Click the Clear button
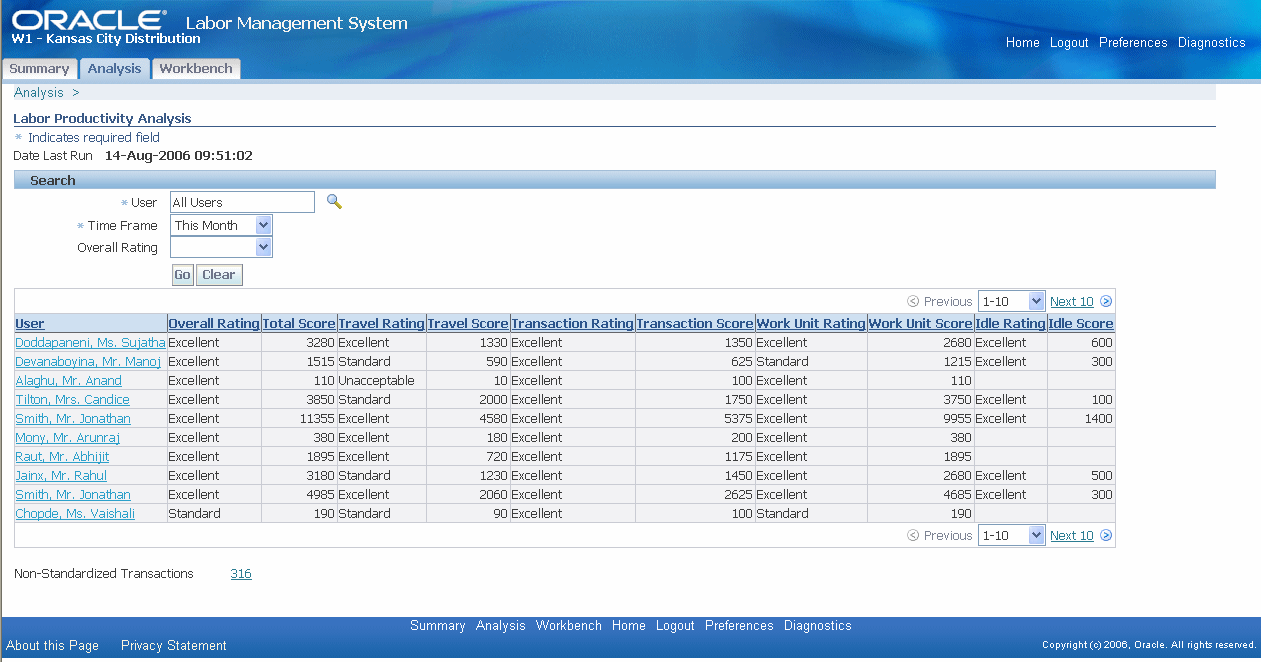The image size is (1261, 662). pyautogui.click(x=219, y=275)
